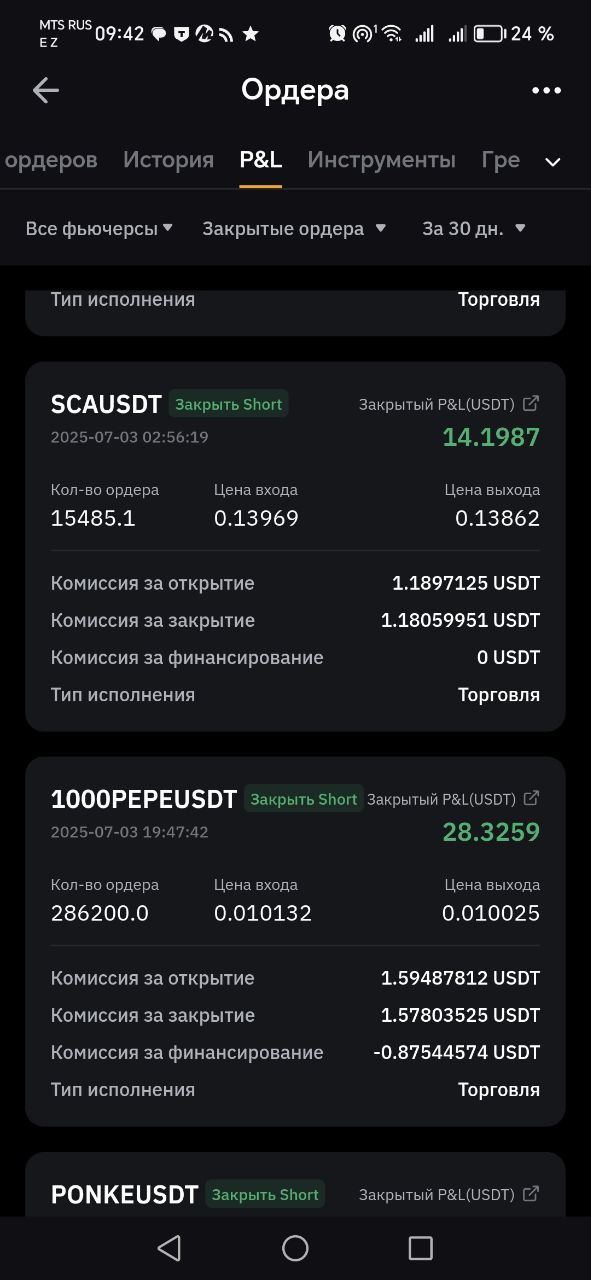Expand the tab list chevron
This screenshot has height=1280, width=591.
pos(553,162)
